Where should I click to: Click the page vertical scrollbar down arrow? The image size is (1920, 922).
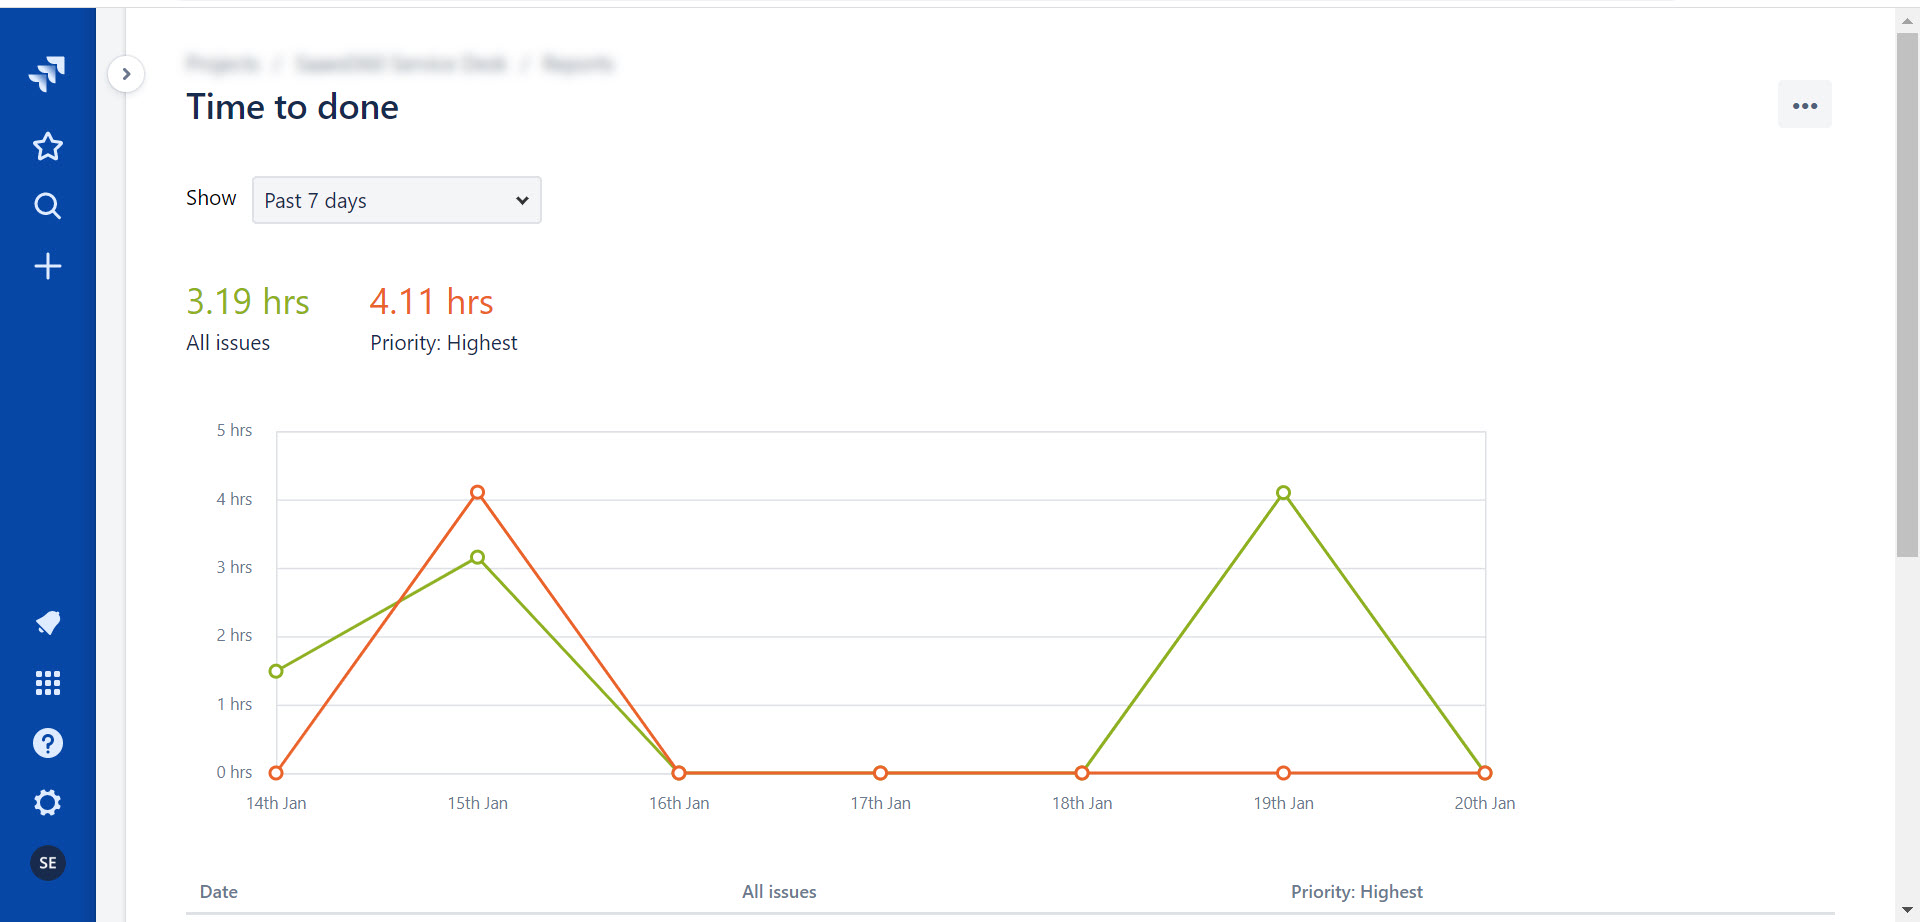point(1907,910)
